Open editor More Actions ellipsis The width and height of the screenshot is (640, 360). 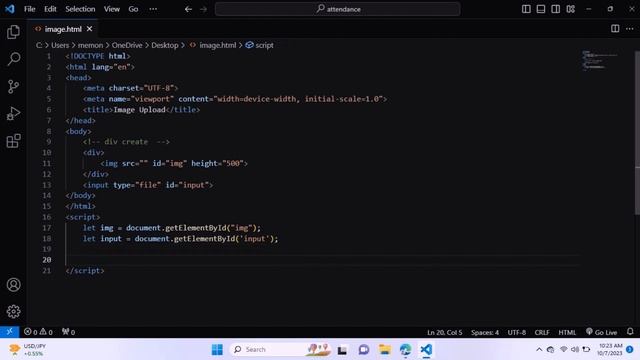pos(630,29)
